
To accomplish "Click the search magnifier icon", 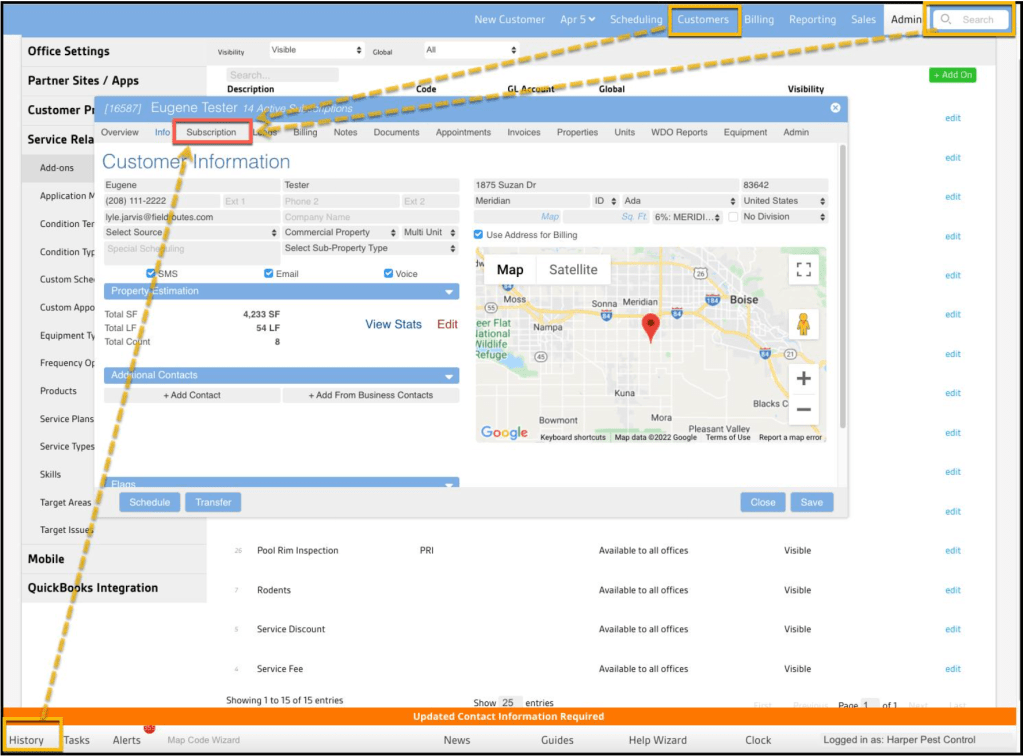I will pyautogui.click(x=946, y=19).
